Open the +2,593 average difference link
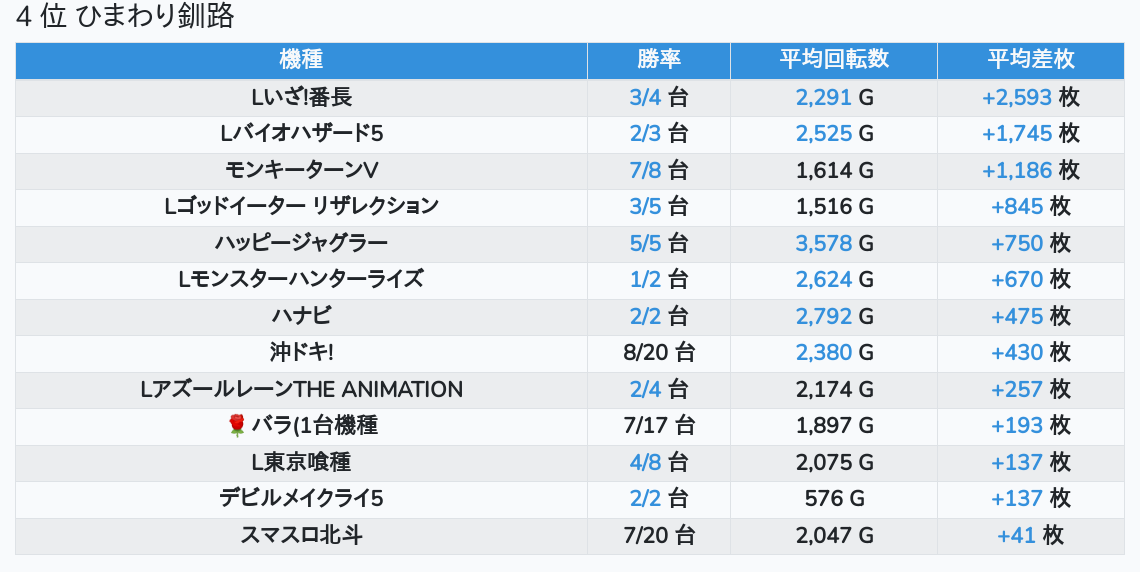The image size is (1140, 572). tap(1016, 97)
